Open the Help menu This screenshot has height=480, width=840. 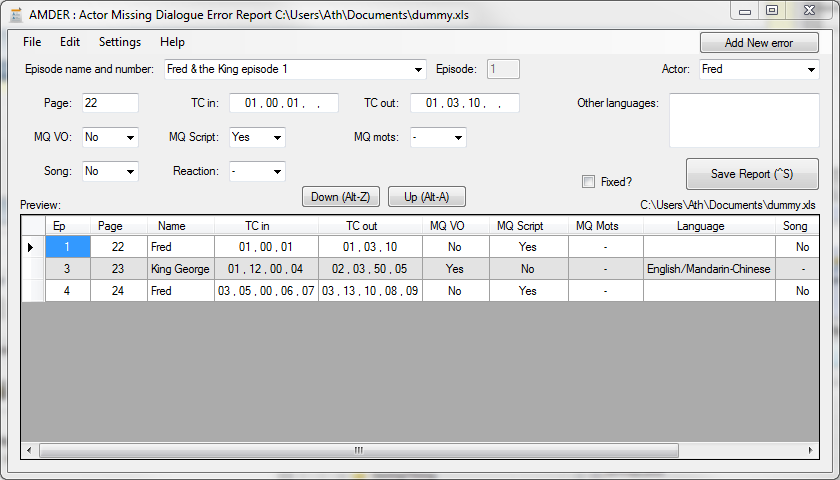pyautogui.click(x=172, y=42)
